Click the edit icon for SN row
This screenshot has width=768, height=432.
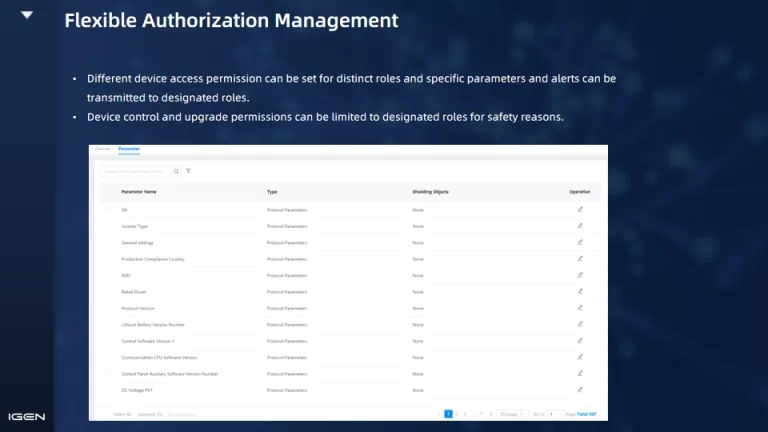point(580,210)
